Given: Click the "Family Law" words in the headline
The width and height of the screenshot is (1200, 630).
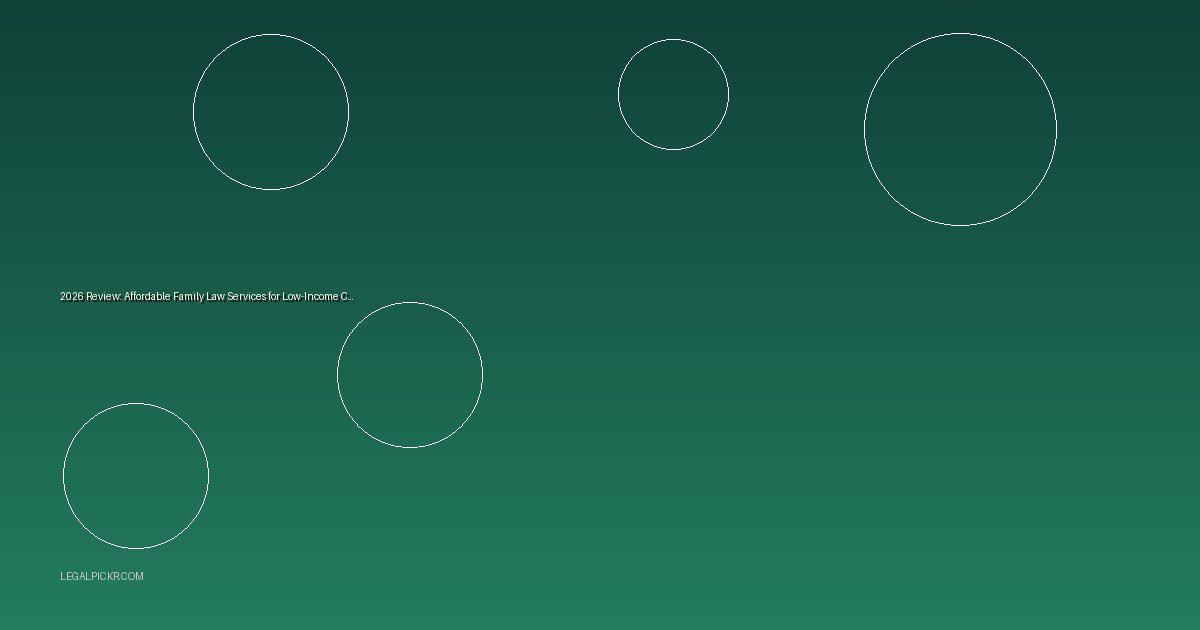Looking at the screenshot, I should [198, 297].
